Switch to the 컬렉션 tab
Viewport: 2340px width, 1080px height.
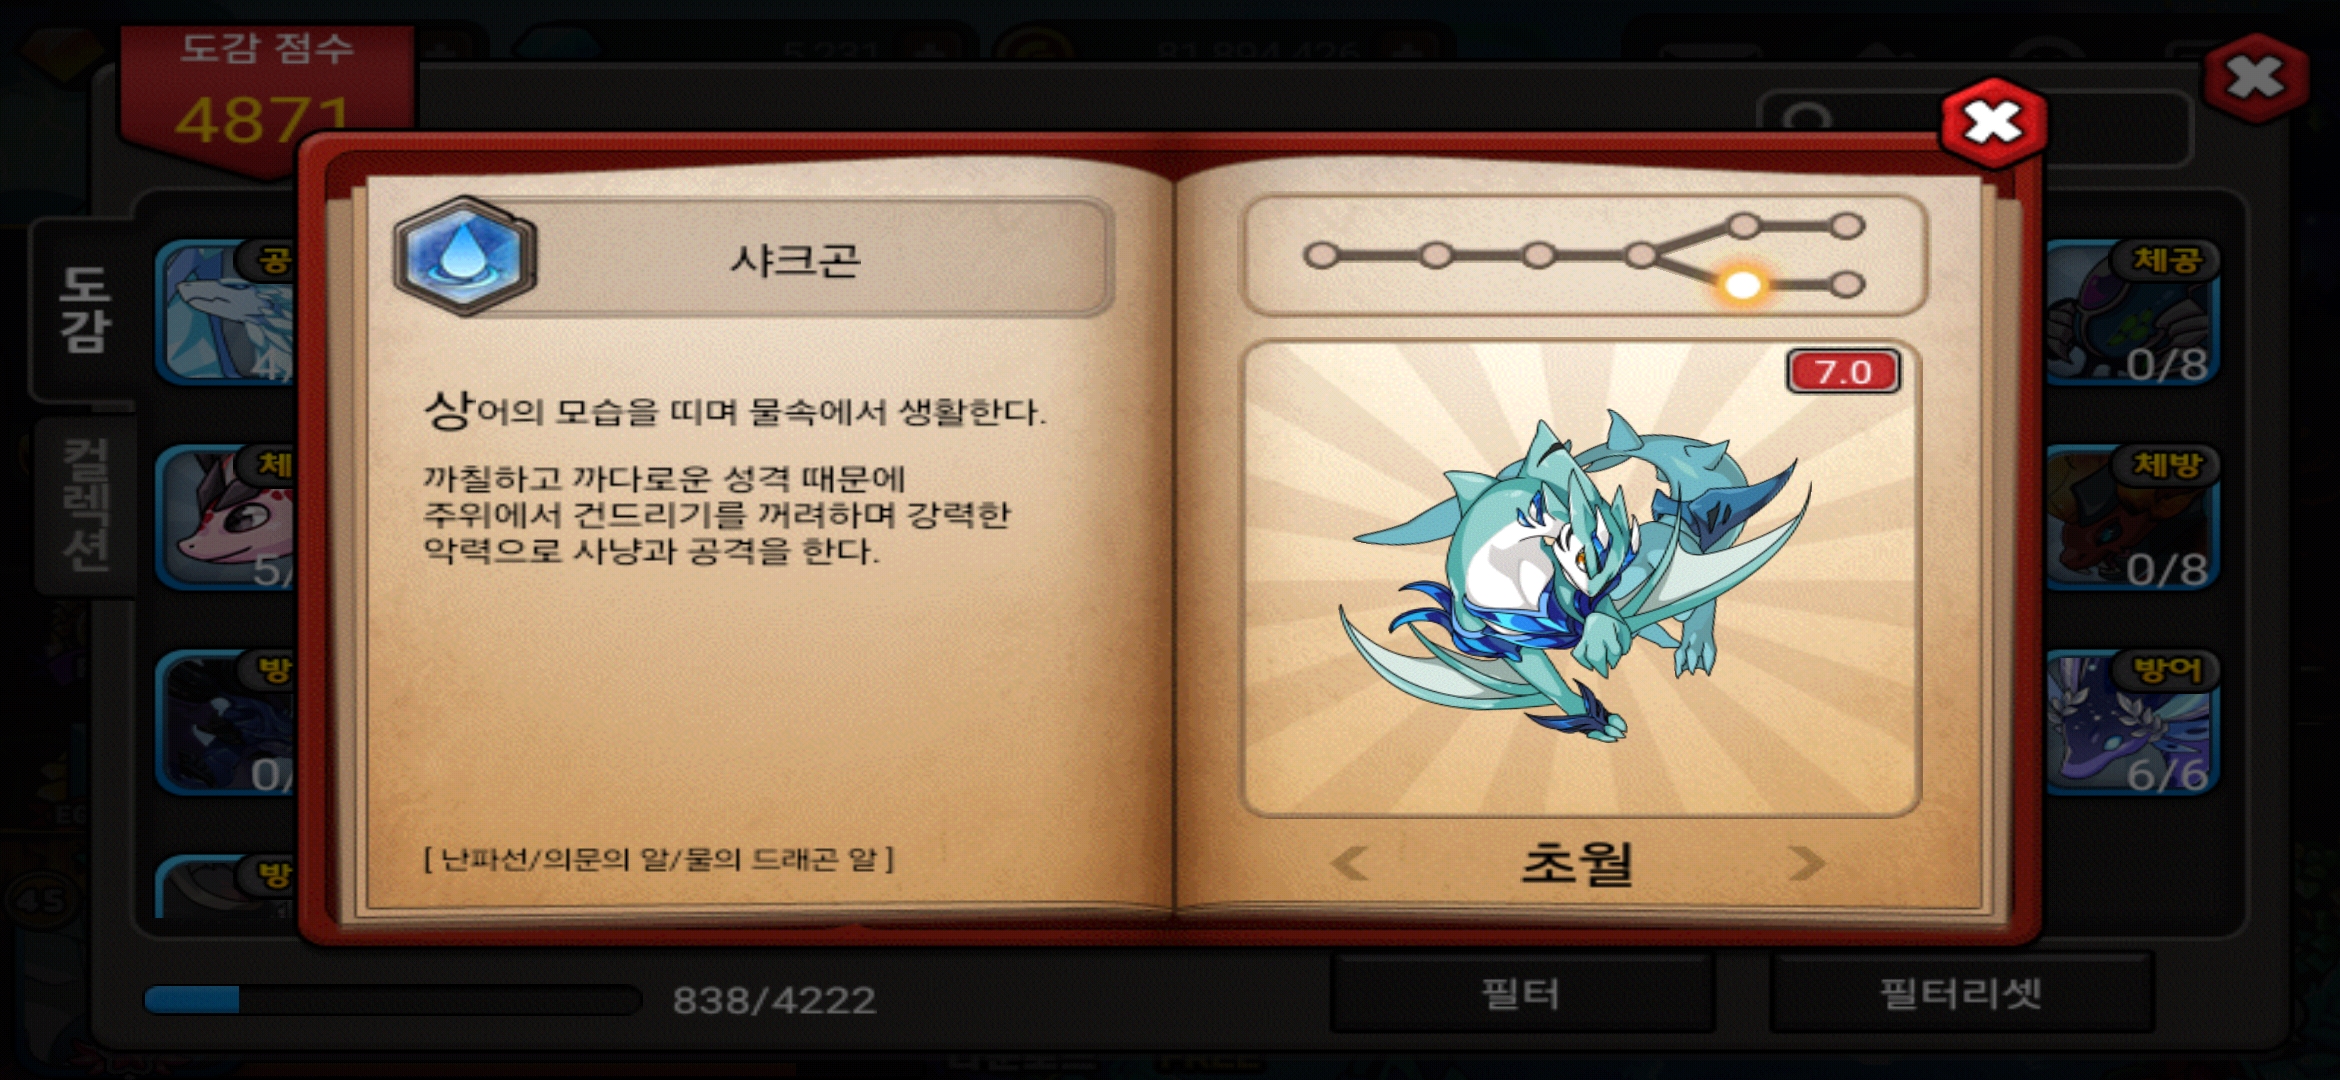[x=84, y=504]
